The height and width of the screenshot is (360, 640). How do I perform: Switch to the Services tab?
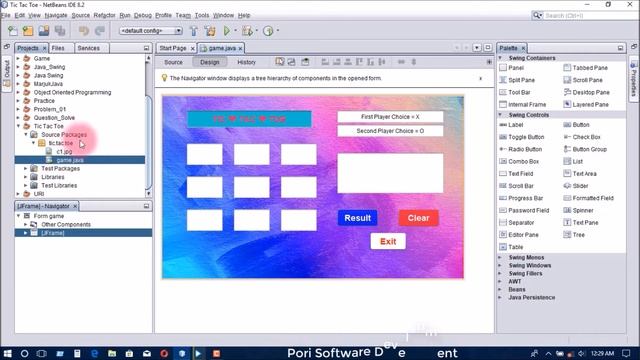89,48
